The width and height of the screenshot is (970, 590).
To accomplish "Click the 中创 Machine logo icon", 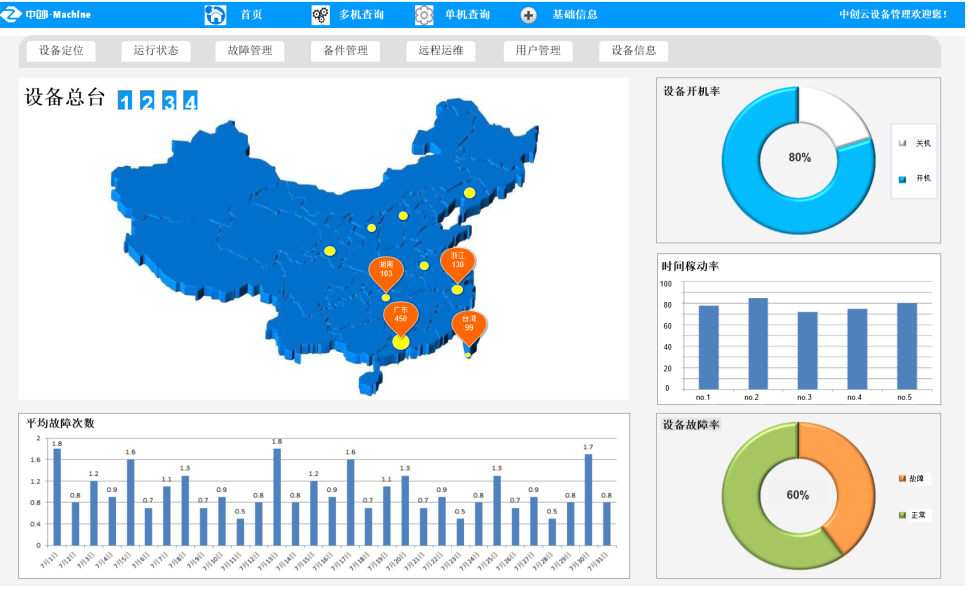I will tap(12, 14).
